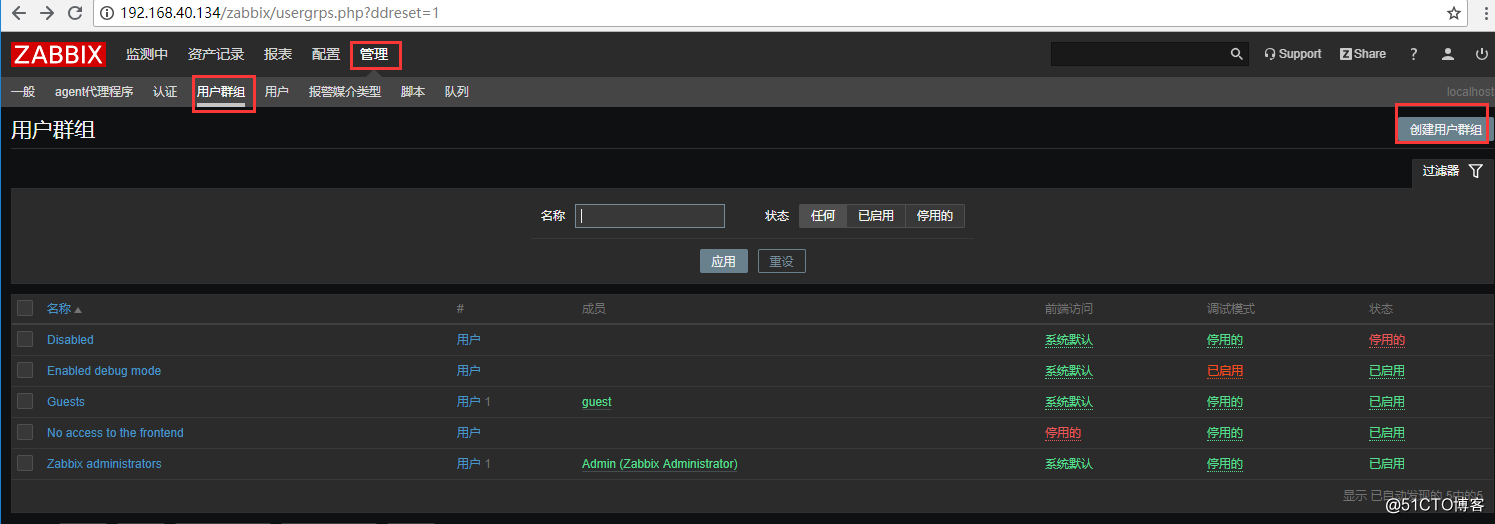Go to the 一般 submenu
The image size is (1495, 524).
(23, 92)
